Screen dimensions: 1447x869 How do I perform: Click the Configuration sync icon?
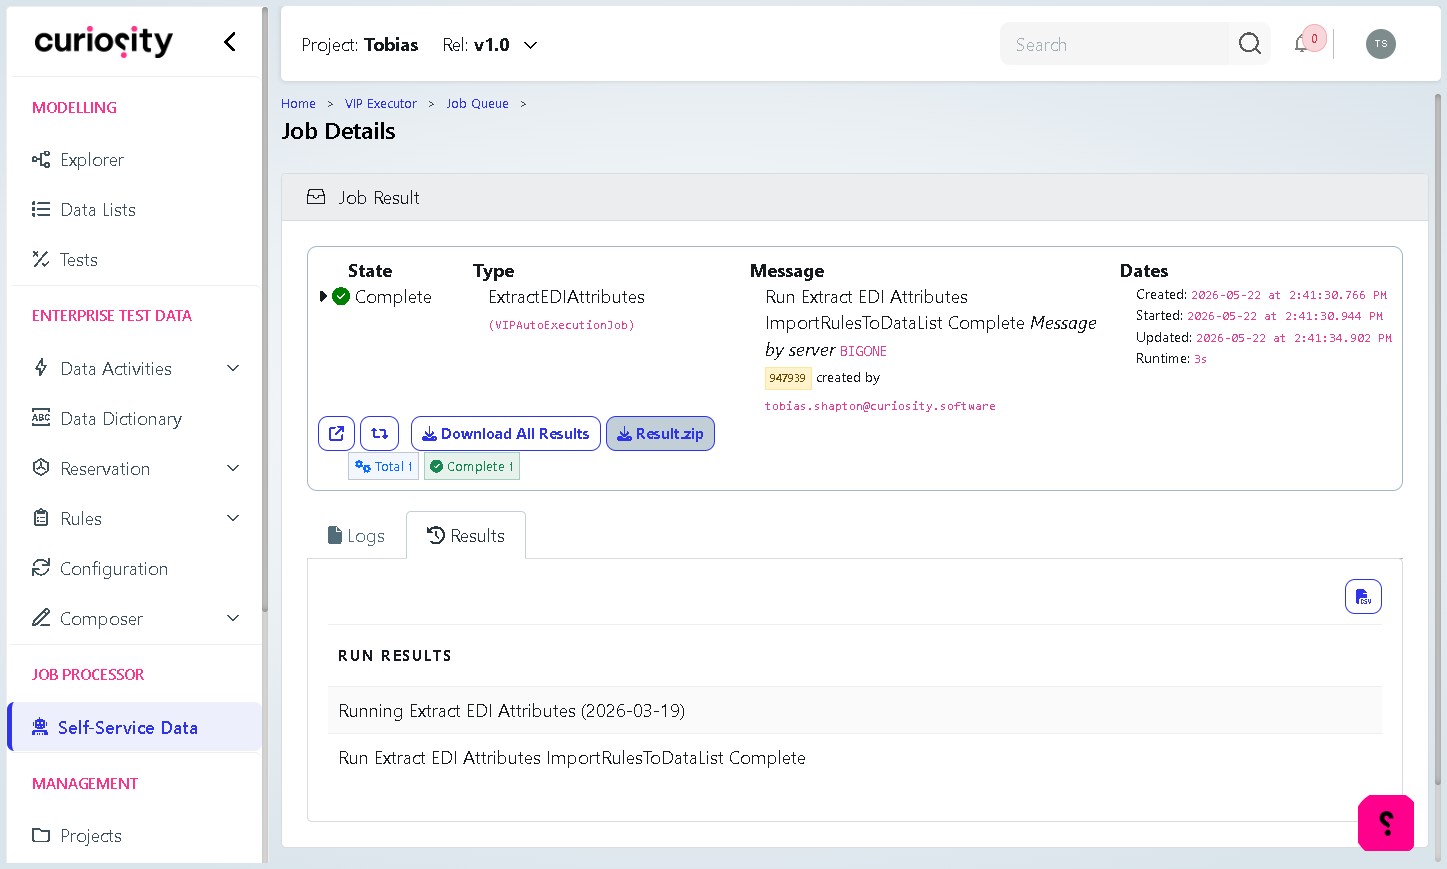click(41, 568)
